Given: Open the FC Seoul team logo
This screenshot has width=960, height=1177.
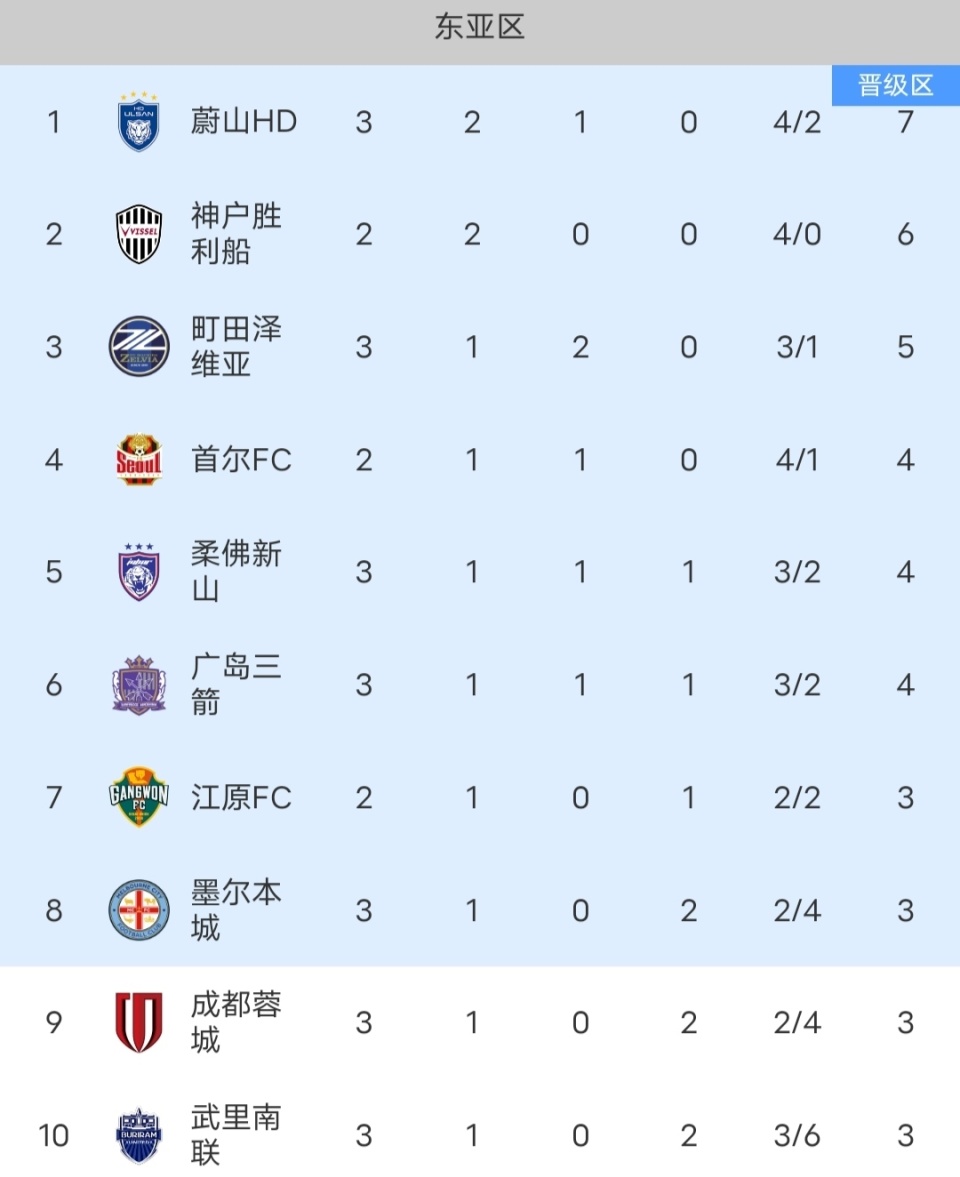Looking at the screenshot, I should tap(138, 460).
